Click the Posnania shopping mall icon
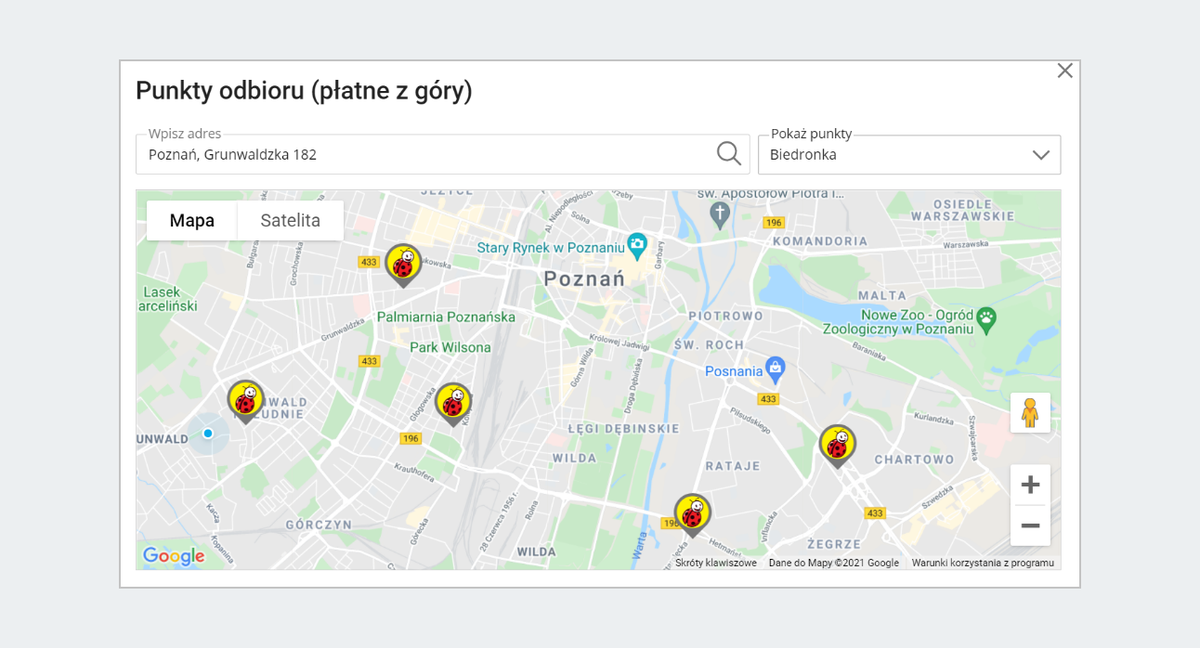Viewport: 1200px width, 648px height. pos(776,367)
